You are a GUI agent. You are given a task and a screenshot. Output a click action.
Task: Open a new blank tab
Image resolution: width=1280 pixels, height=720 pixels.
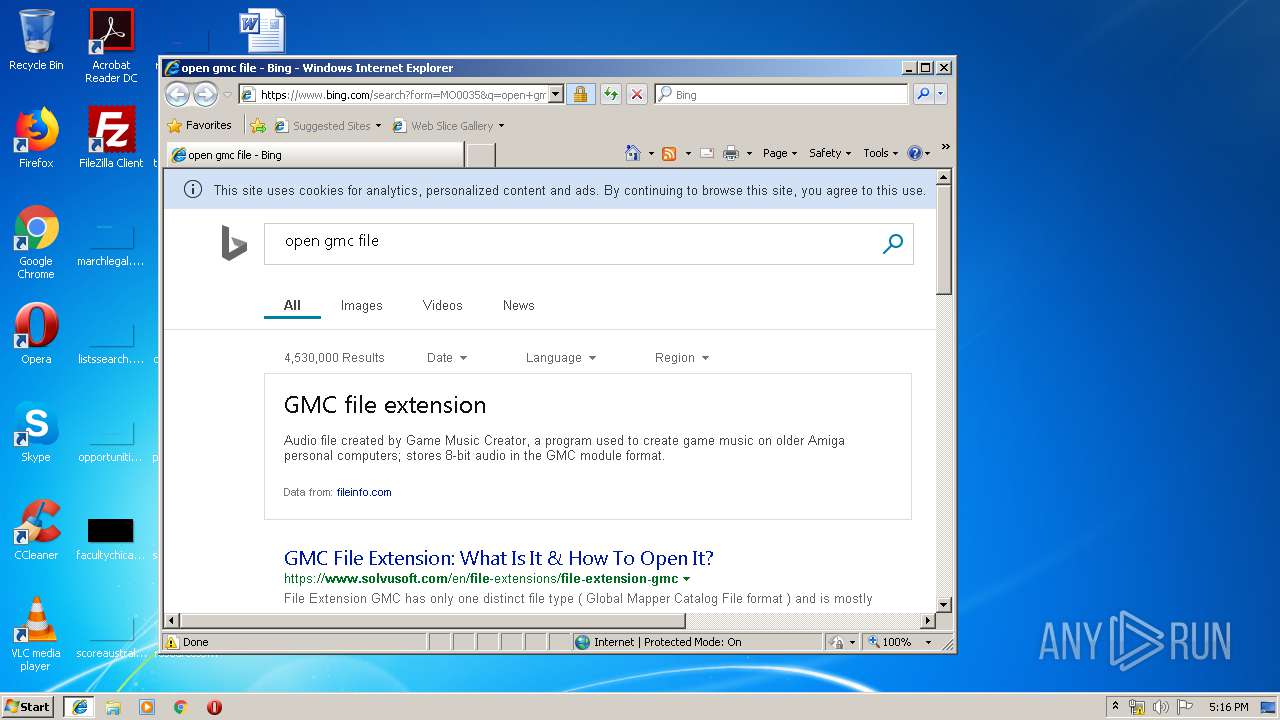[481, 155]
